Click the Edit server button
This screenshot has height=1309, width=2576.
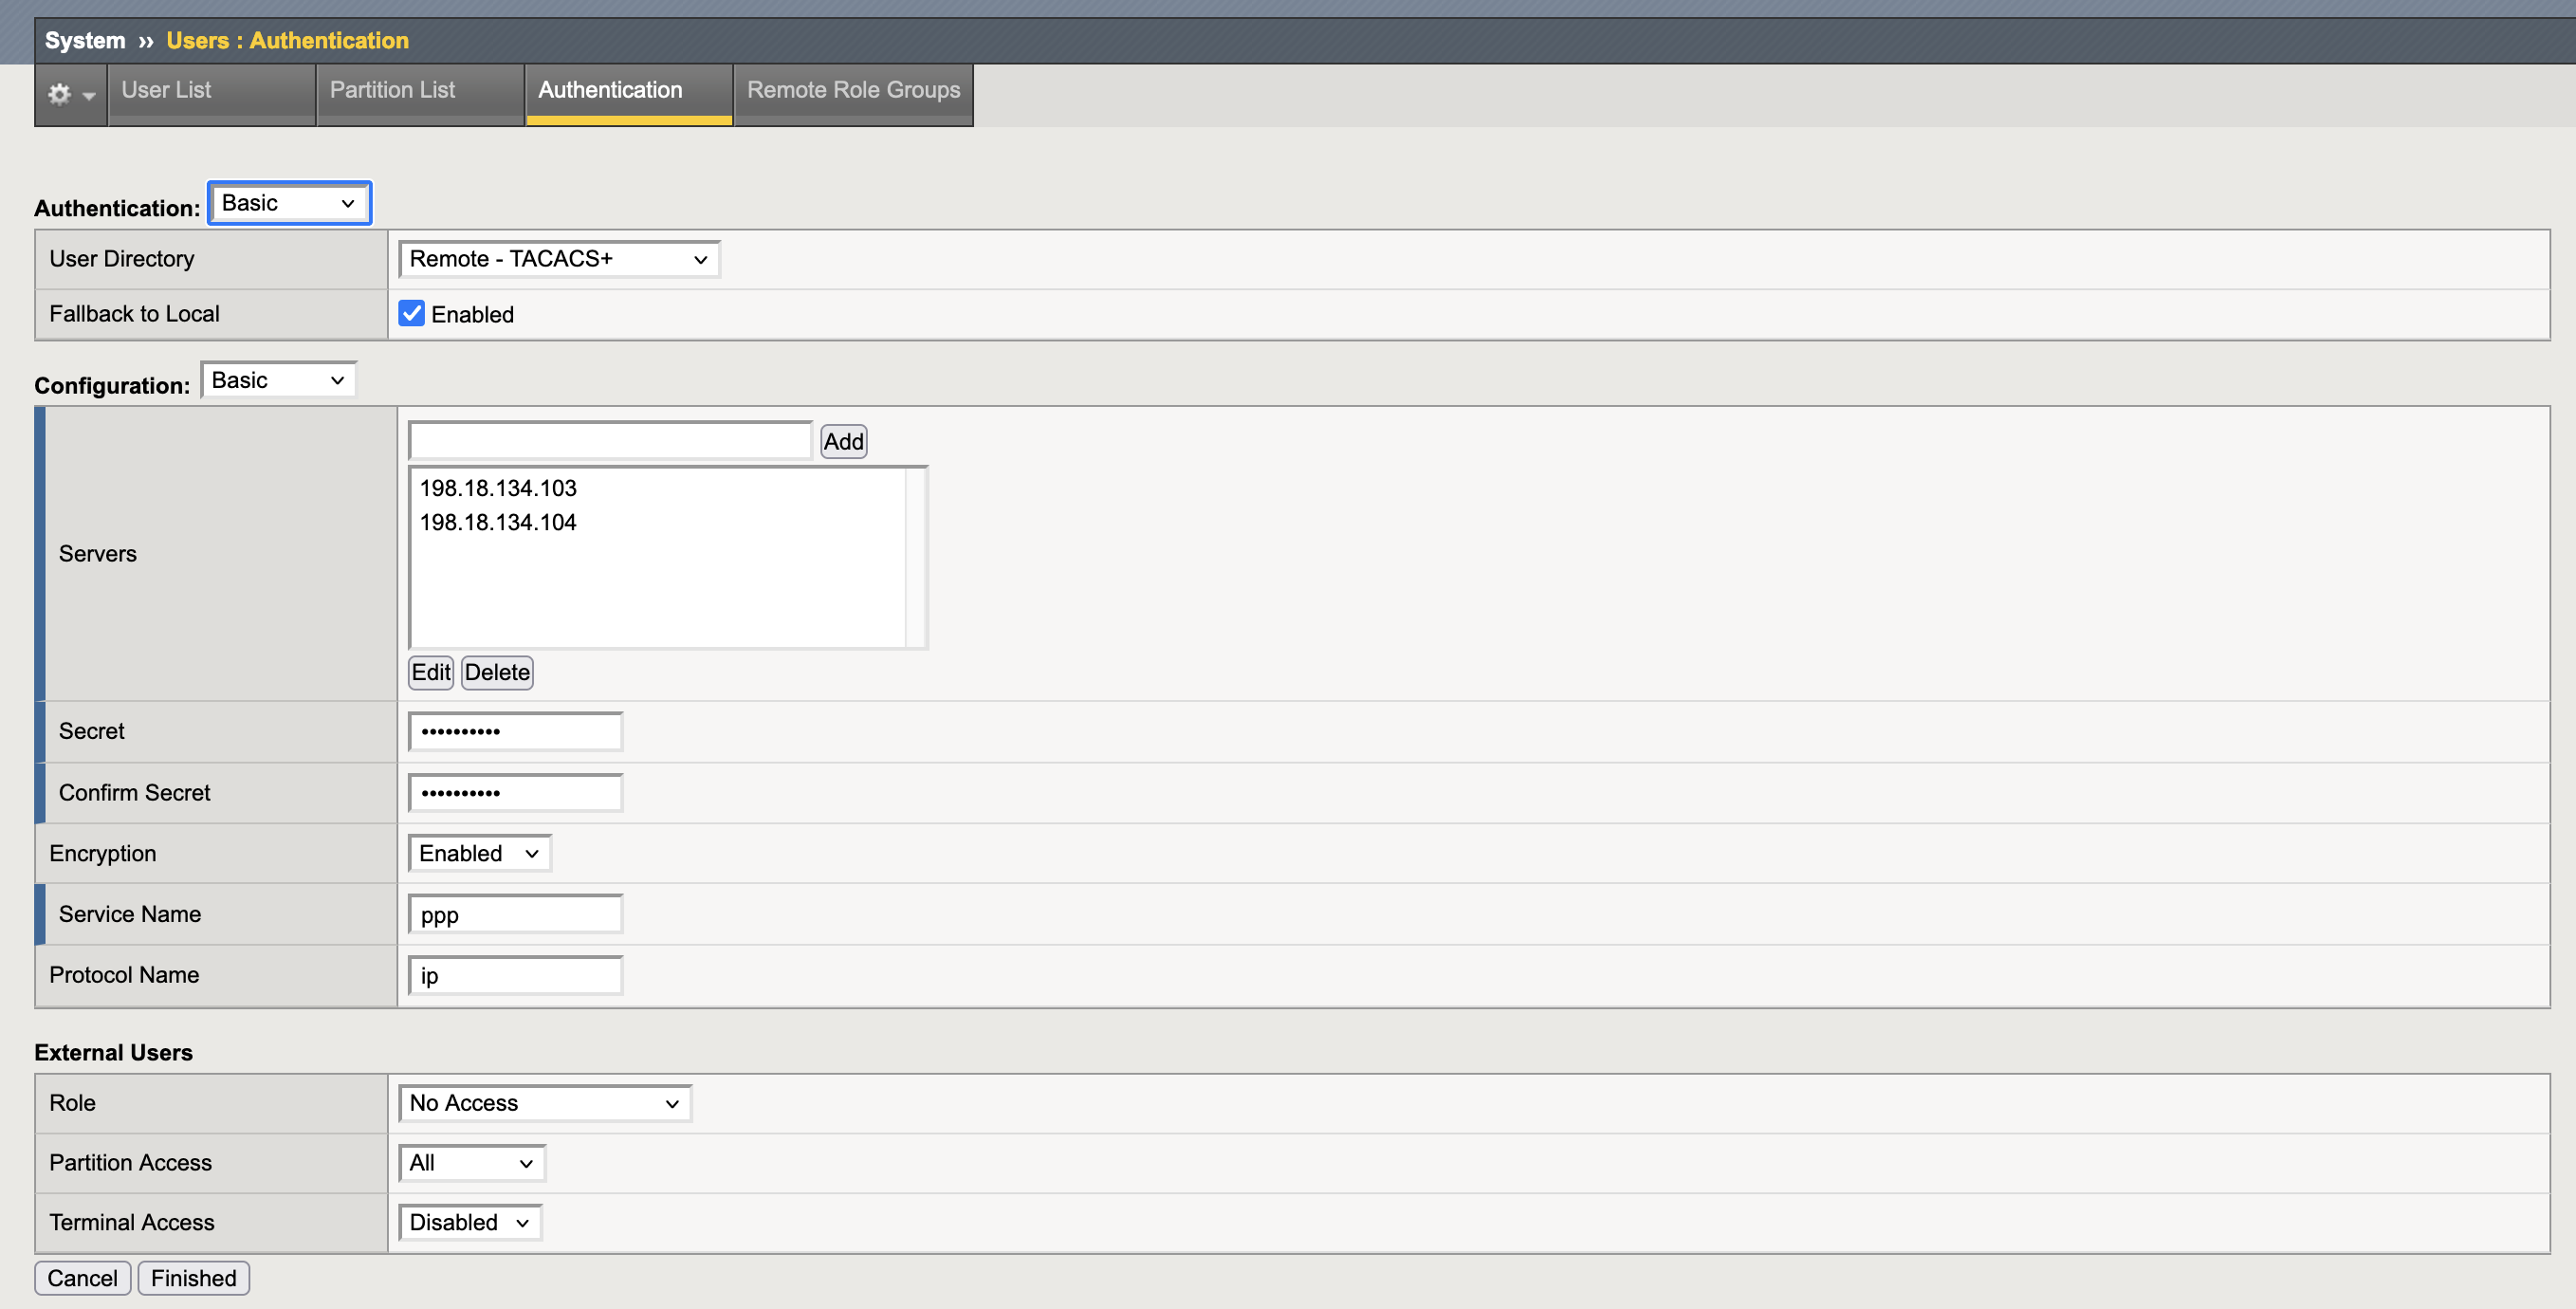(x=430, y=672)
